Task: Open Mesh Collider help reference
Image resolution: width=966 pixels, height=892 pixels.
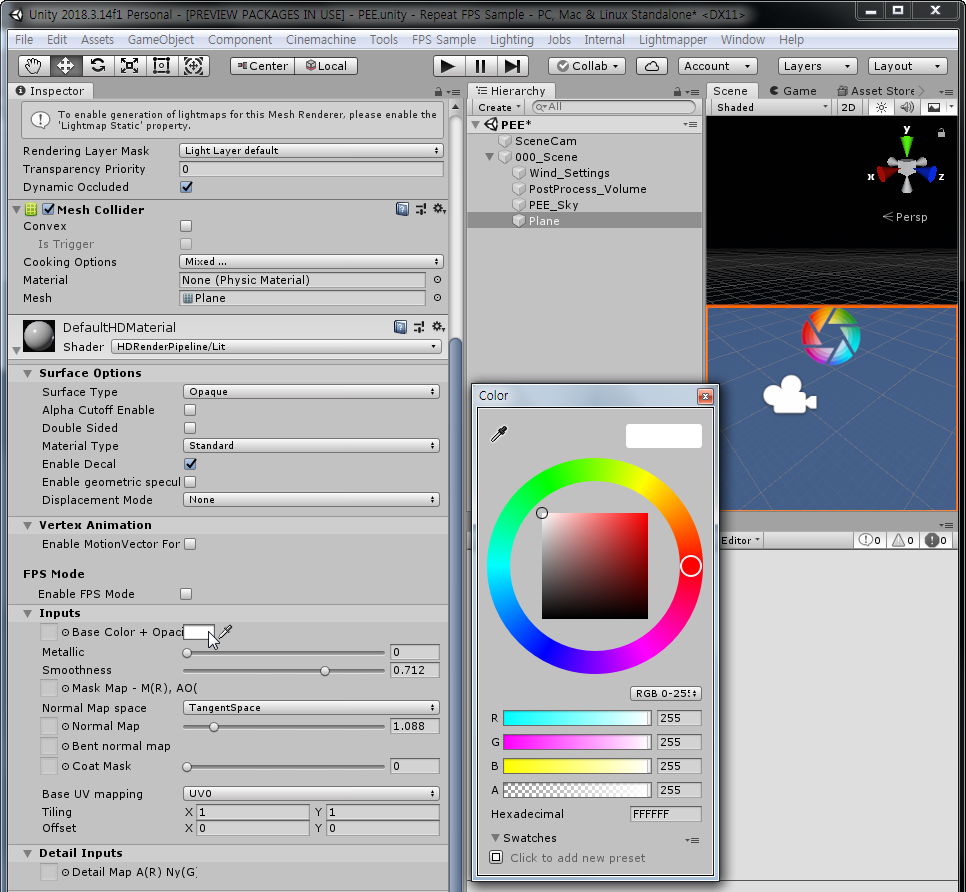Action: 402,209
